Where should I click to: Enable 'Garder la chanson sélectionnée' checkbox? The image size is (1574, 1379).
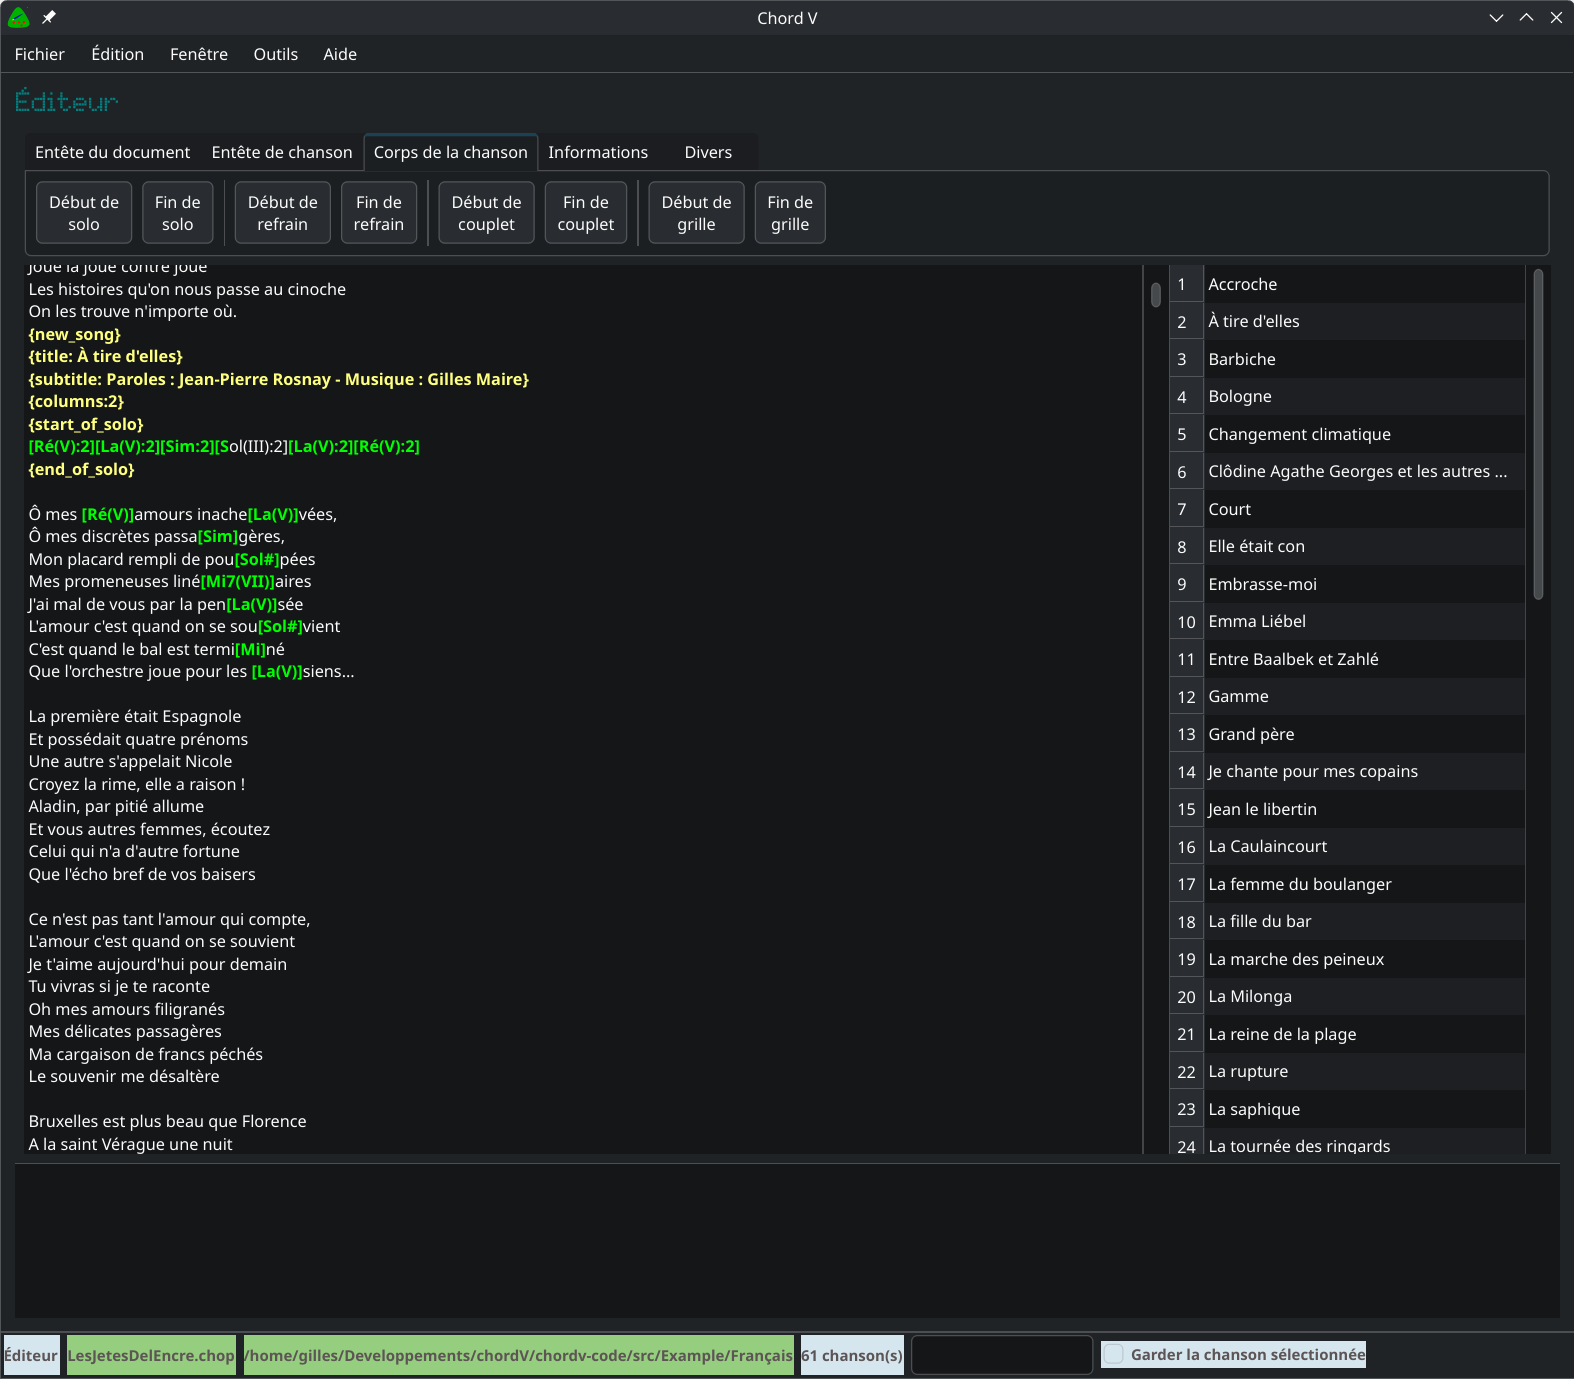coord(1114,1355)
